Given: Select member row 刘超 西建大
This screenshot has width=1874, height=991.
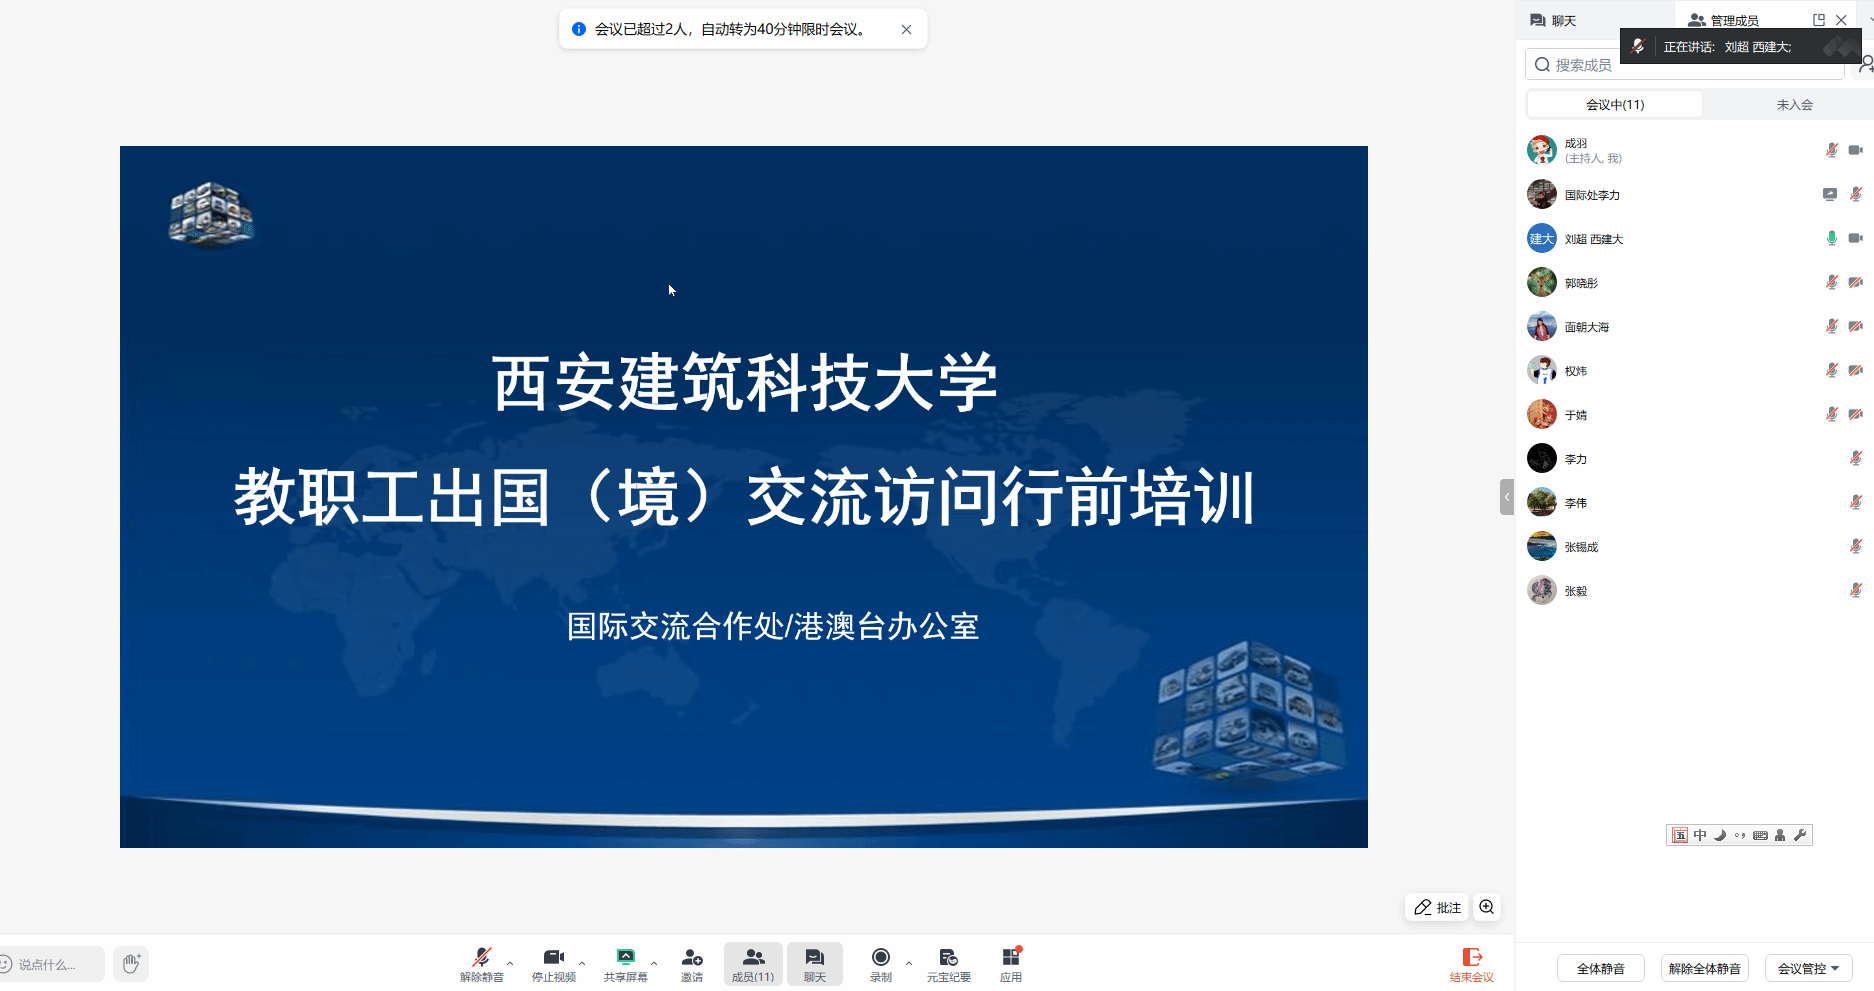Looking at the screenshot, I should (x=1695, y=238).
